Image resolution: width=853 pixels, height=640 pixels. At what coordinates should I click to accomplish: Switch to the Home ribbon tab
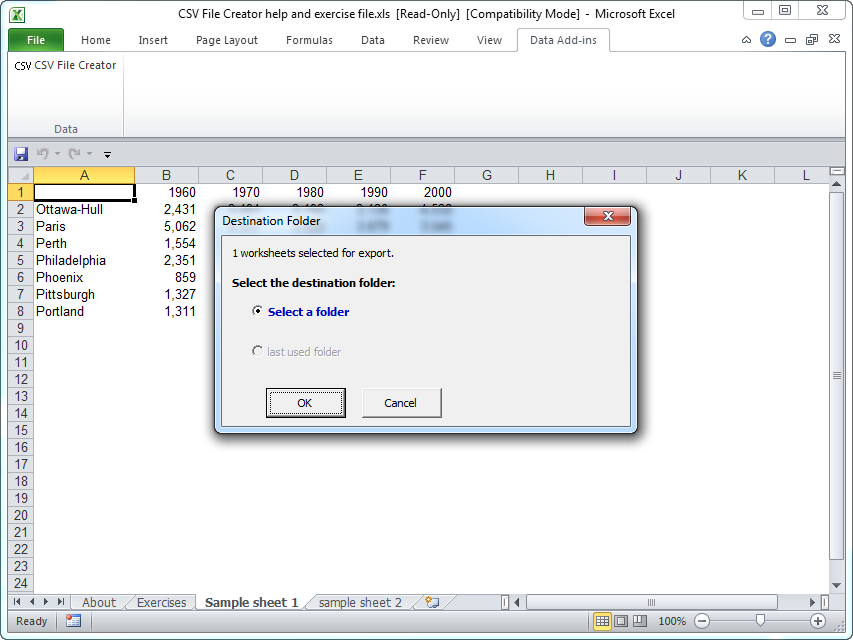coord(96,40)
